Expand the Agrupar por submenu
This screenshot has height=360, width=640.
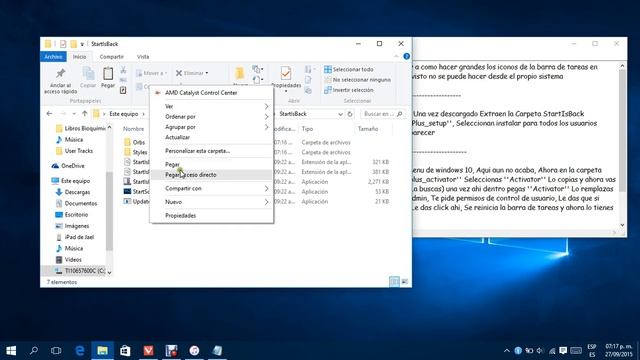(211, 127)
